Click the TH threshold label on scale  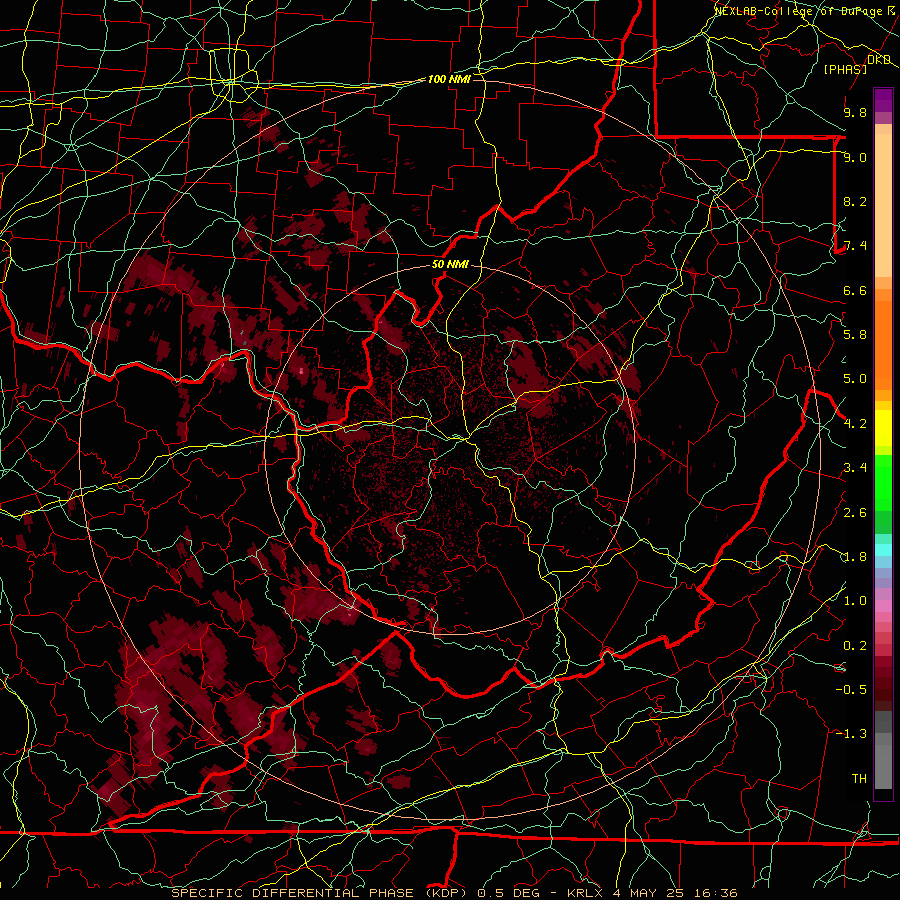tap(859, 779)
